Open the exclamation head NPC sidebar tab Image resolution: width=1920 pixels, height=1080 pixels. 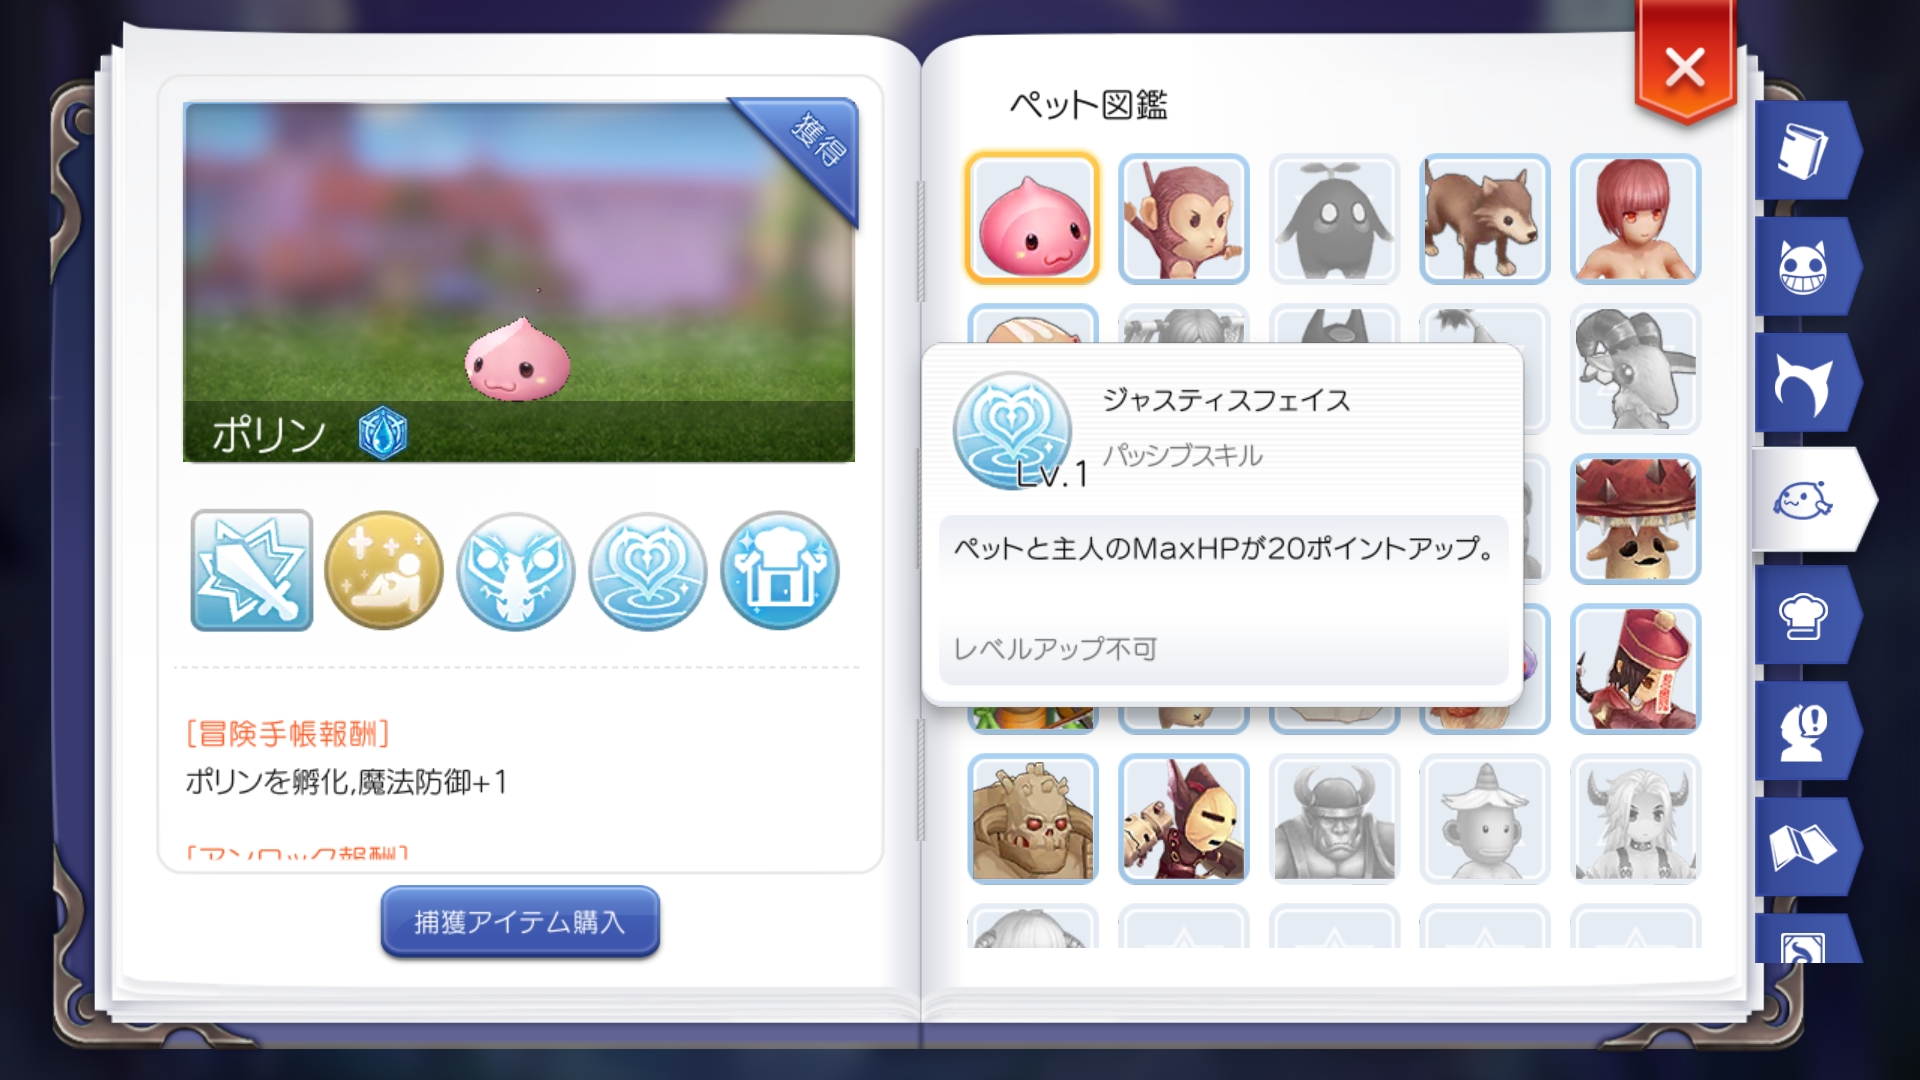1805,731
